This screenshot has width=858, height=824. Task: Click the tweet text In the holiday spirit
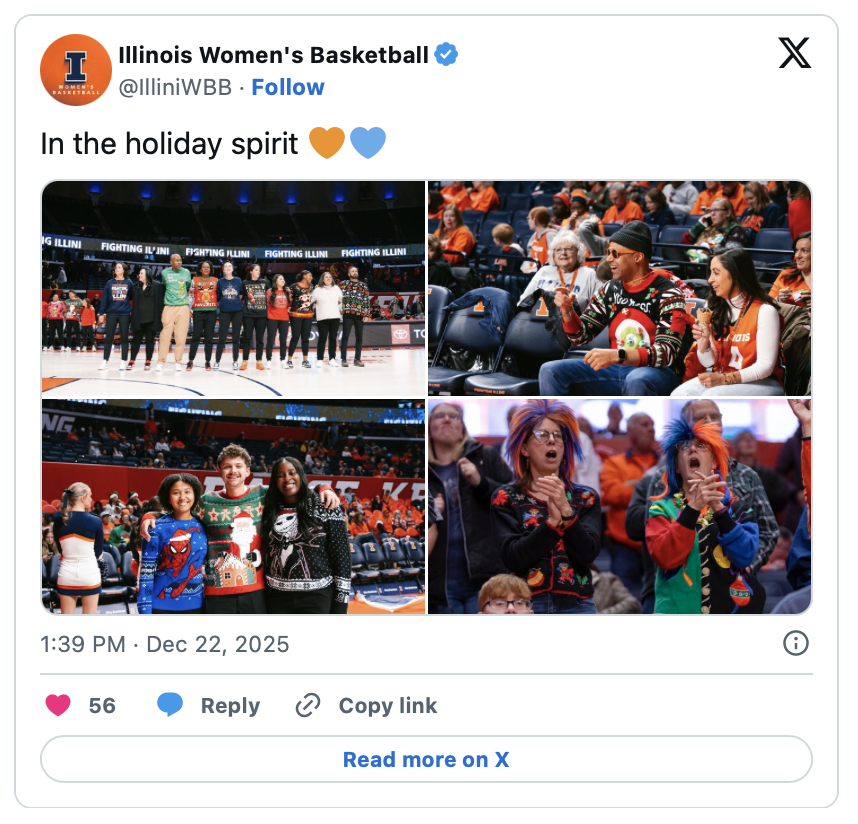pyautogui.click(x=170, y=144)
